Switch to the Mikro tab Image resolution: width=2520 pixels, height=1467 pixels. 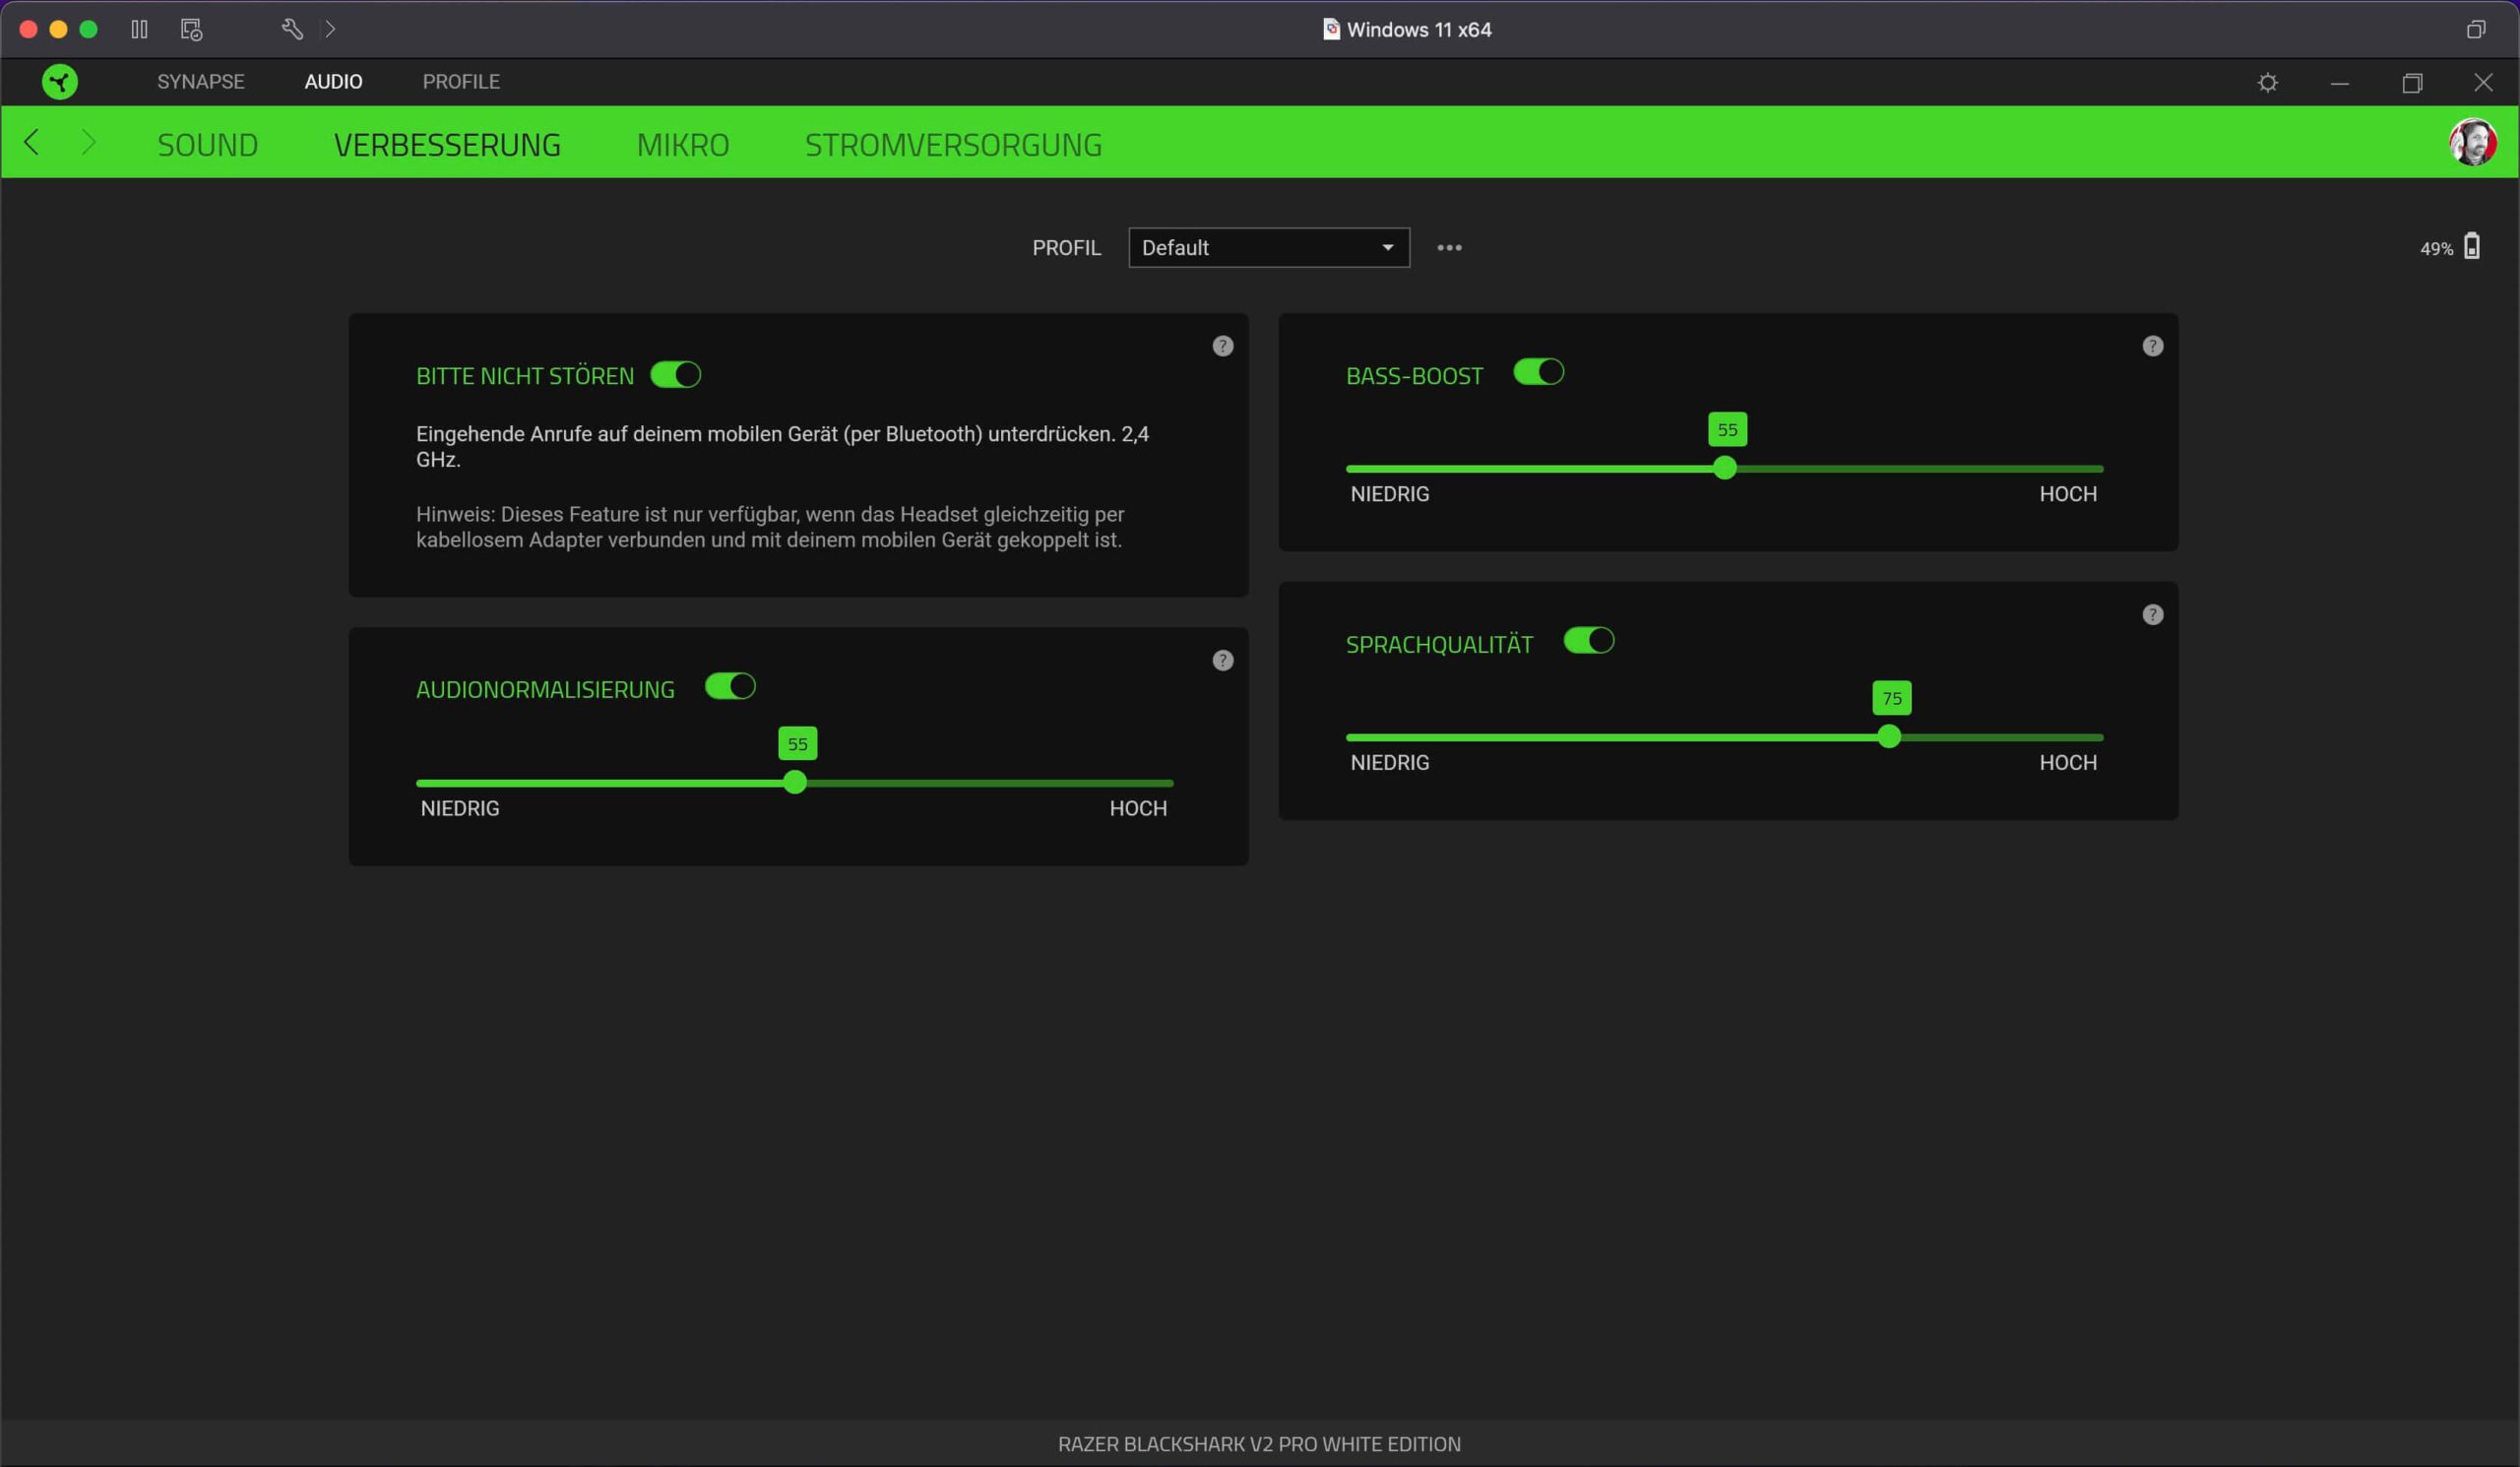pyautogui.click(x=682, y=145)
